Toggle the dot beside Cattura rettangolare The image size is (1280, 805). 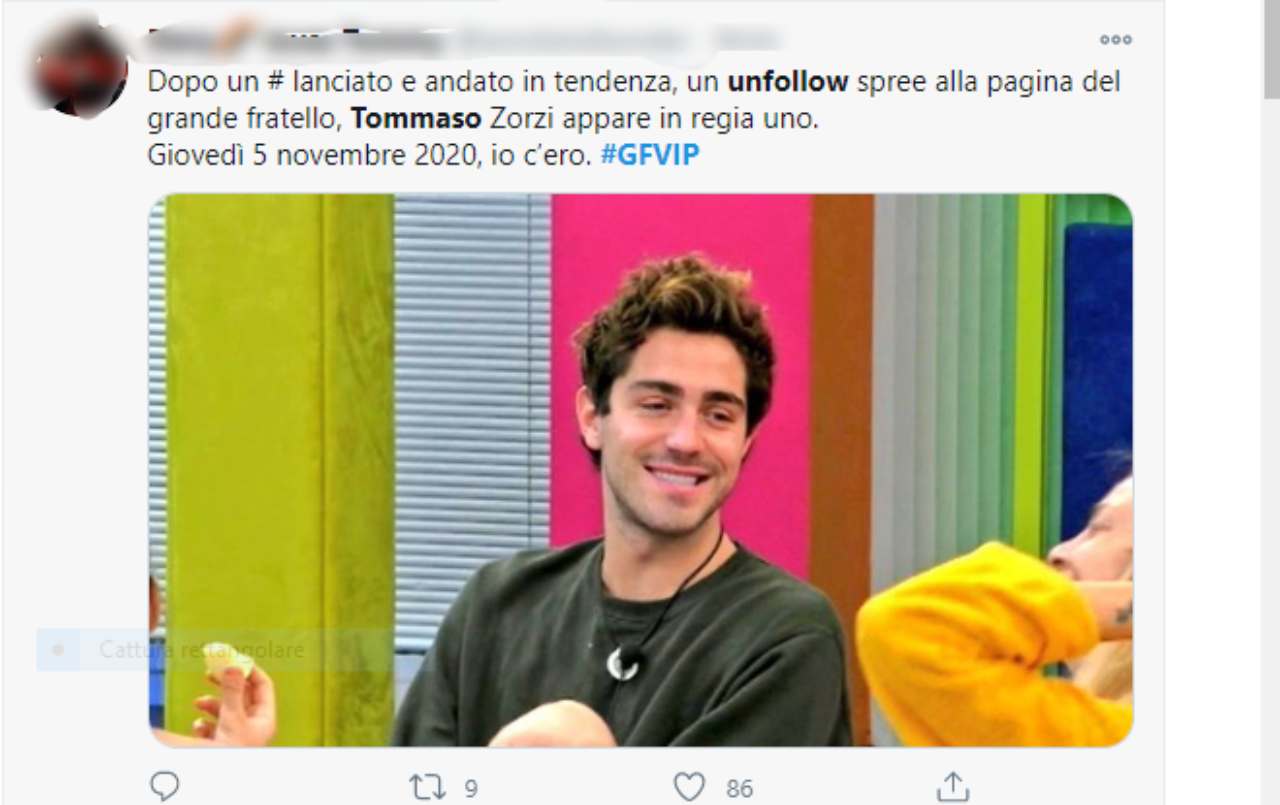tap(58, 650)
